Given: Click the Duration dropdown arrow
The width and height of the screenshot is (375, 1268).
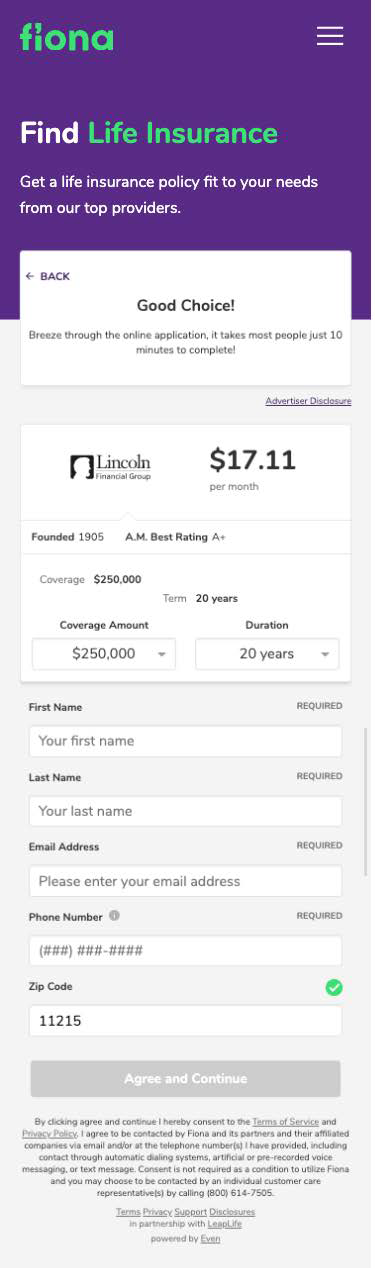Looking at the screenshot, I should tap(325, 655).
